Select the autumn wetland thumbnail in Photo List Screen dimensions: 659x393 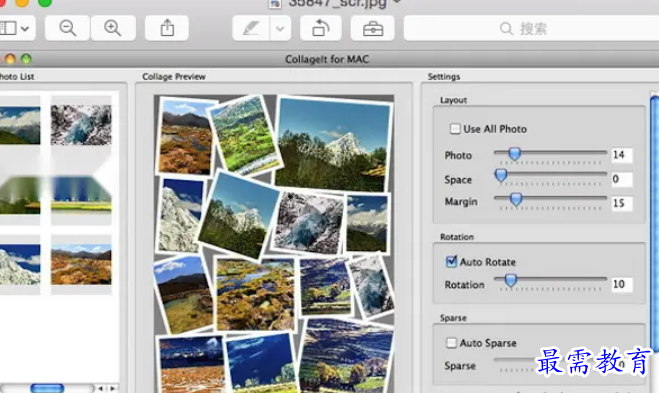click(x=81, y=264)
